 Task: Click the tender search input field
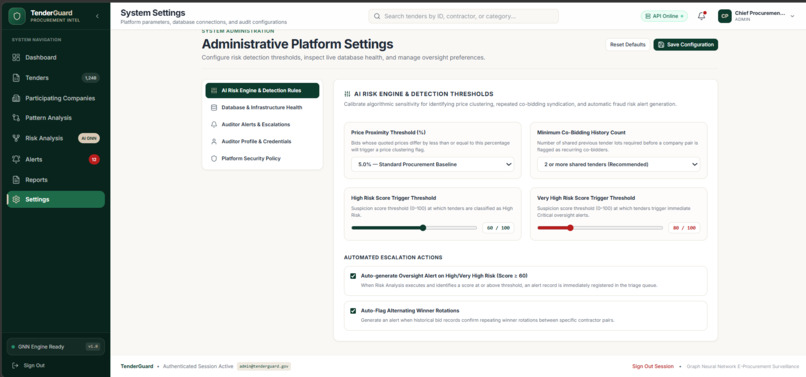tap(463, 16)
